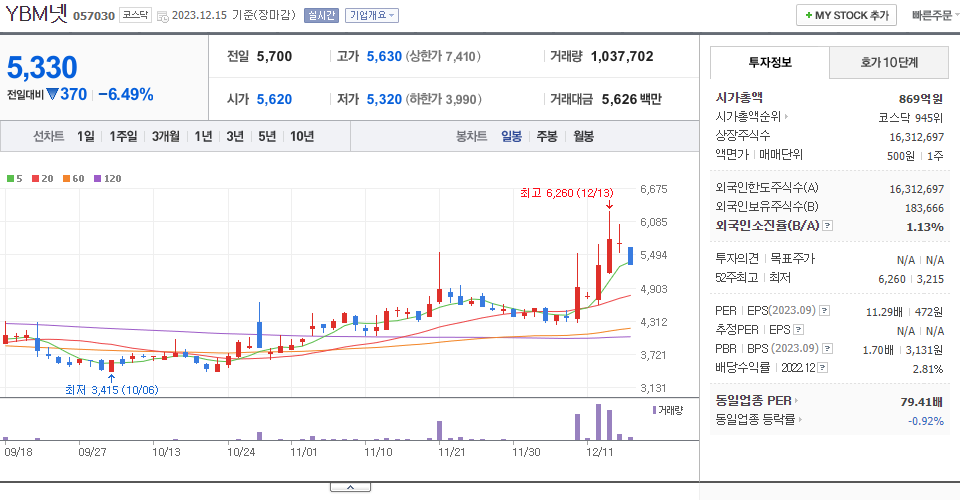This screenshot has height=500, width=960.
Task: Click 거래대금 value 5,626 백만
Action: point(631,99)
